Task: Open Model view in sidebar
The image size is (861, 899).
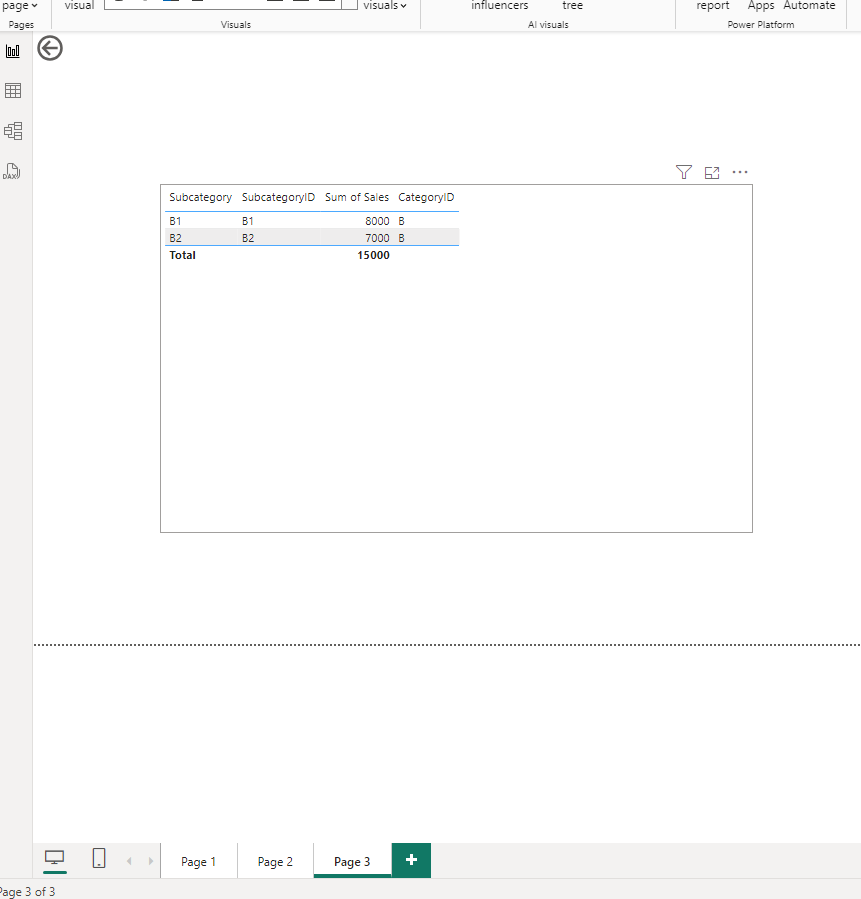Action: tap(13, 131)
